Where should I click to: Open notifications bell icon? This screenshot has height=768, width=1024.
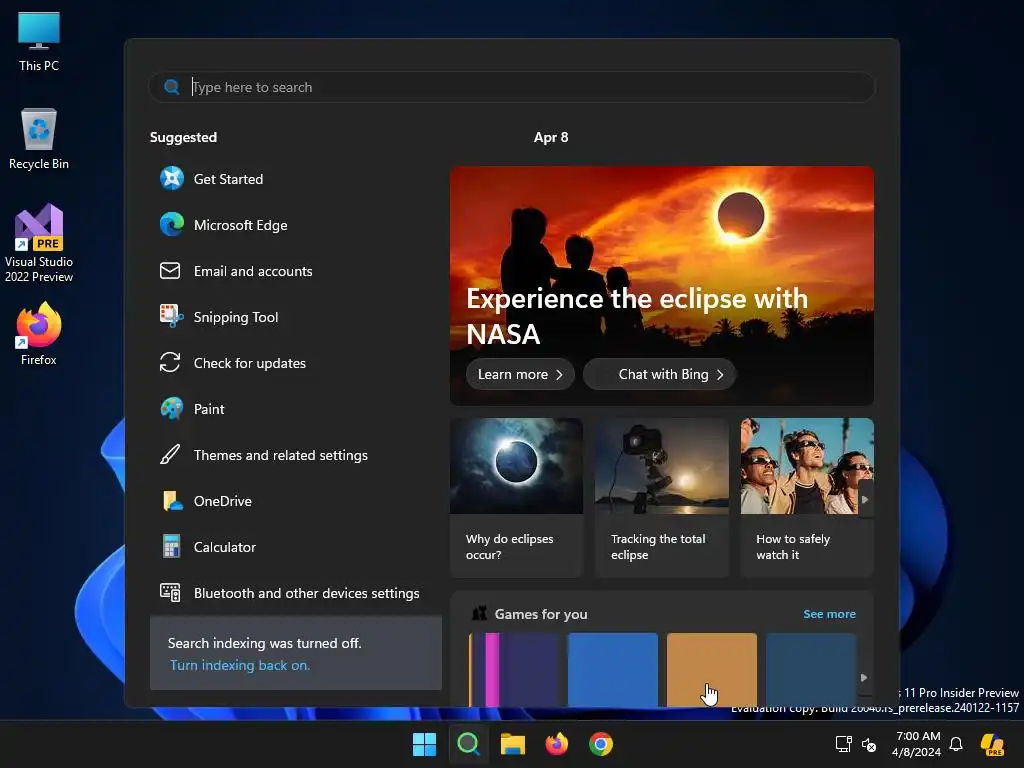click(x=956, y=744)
